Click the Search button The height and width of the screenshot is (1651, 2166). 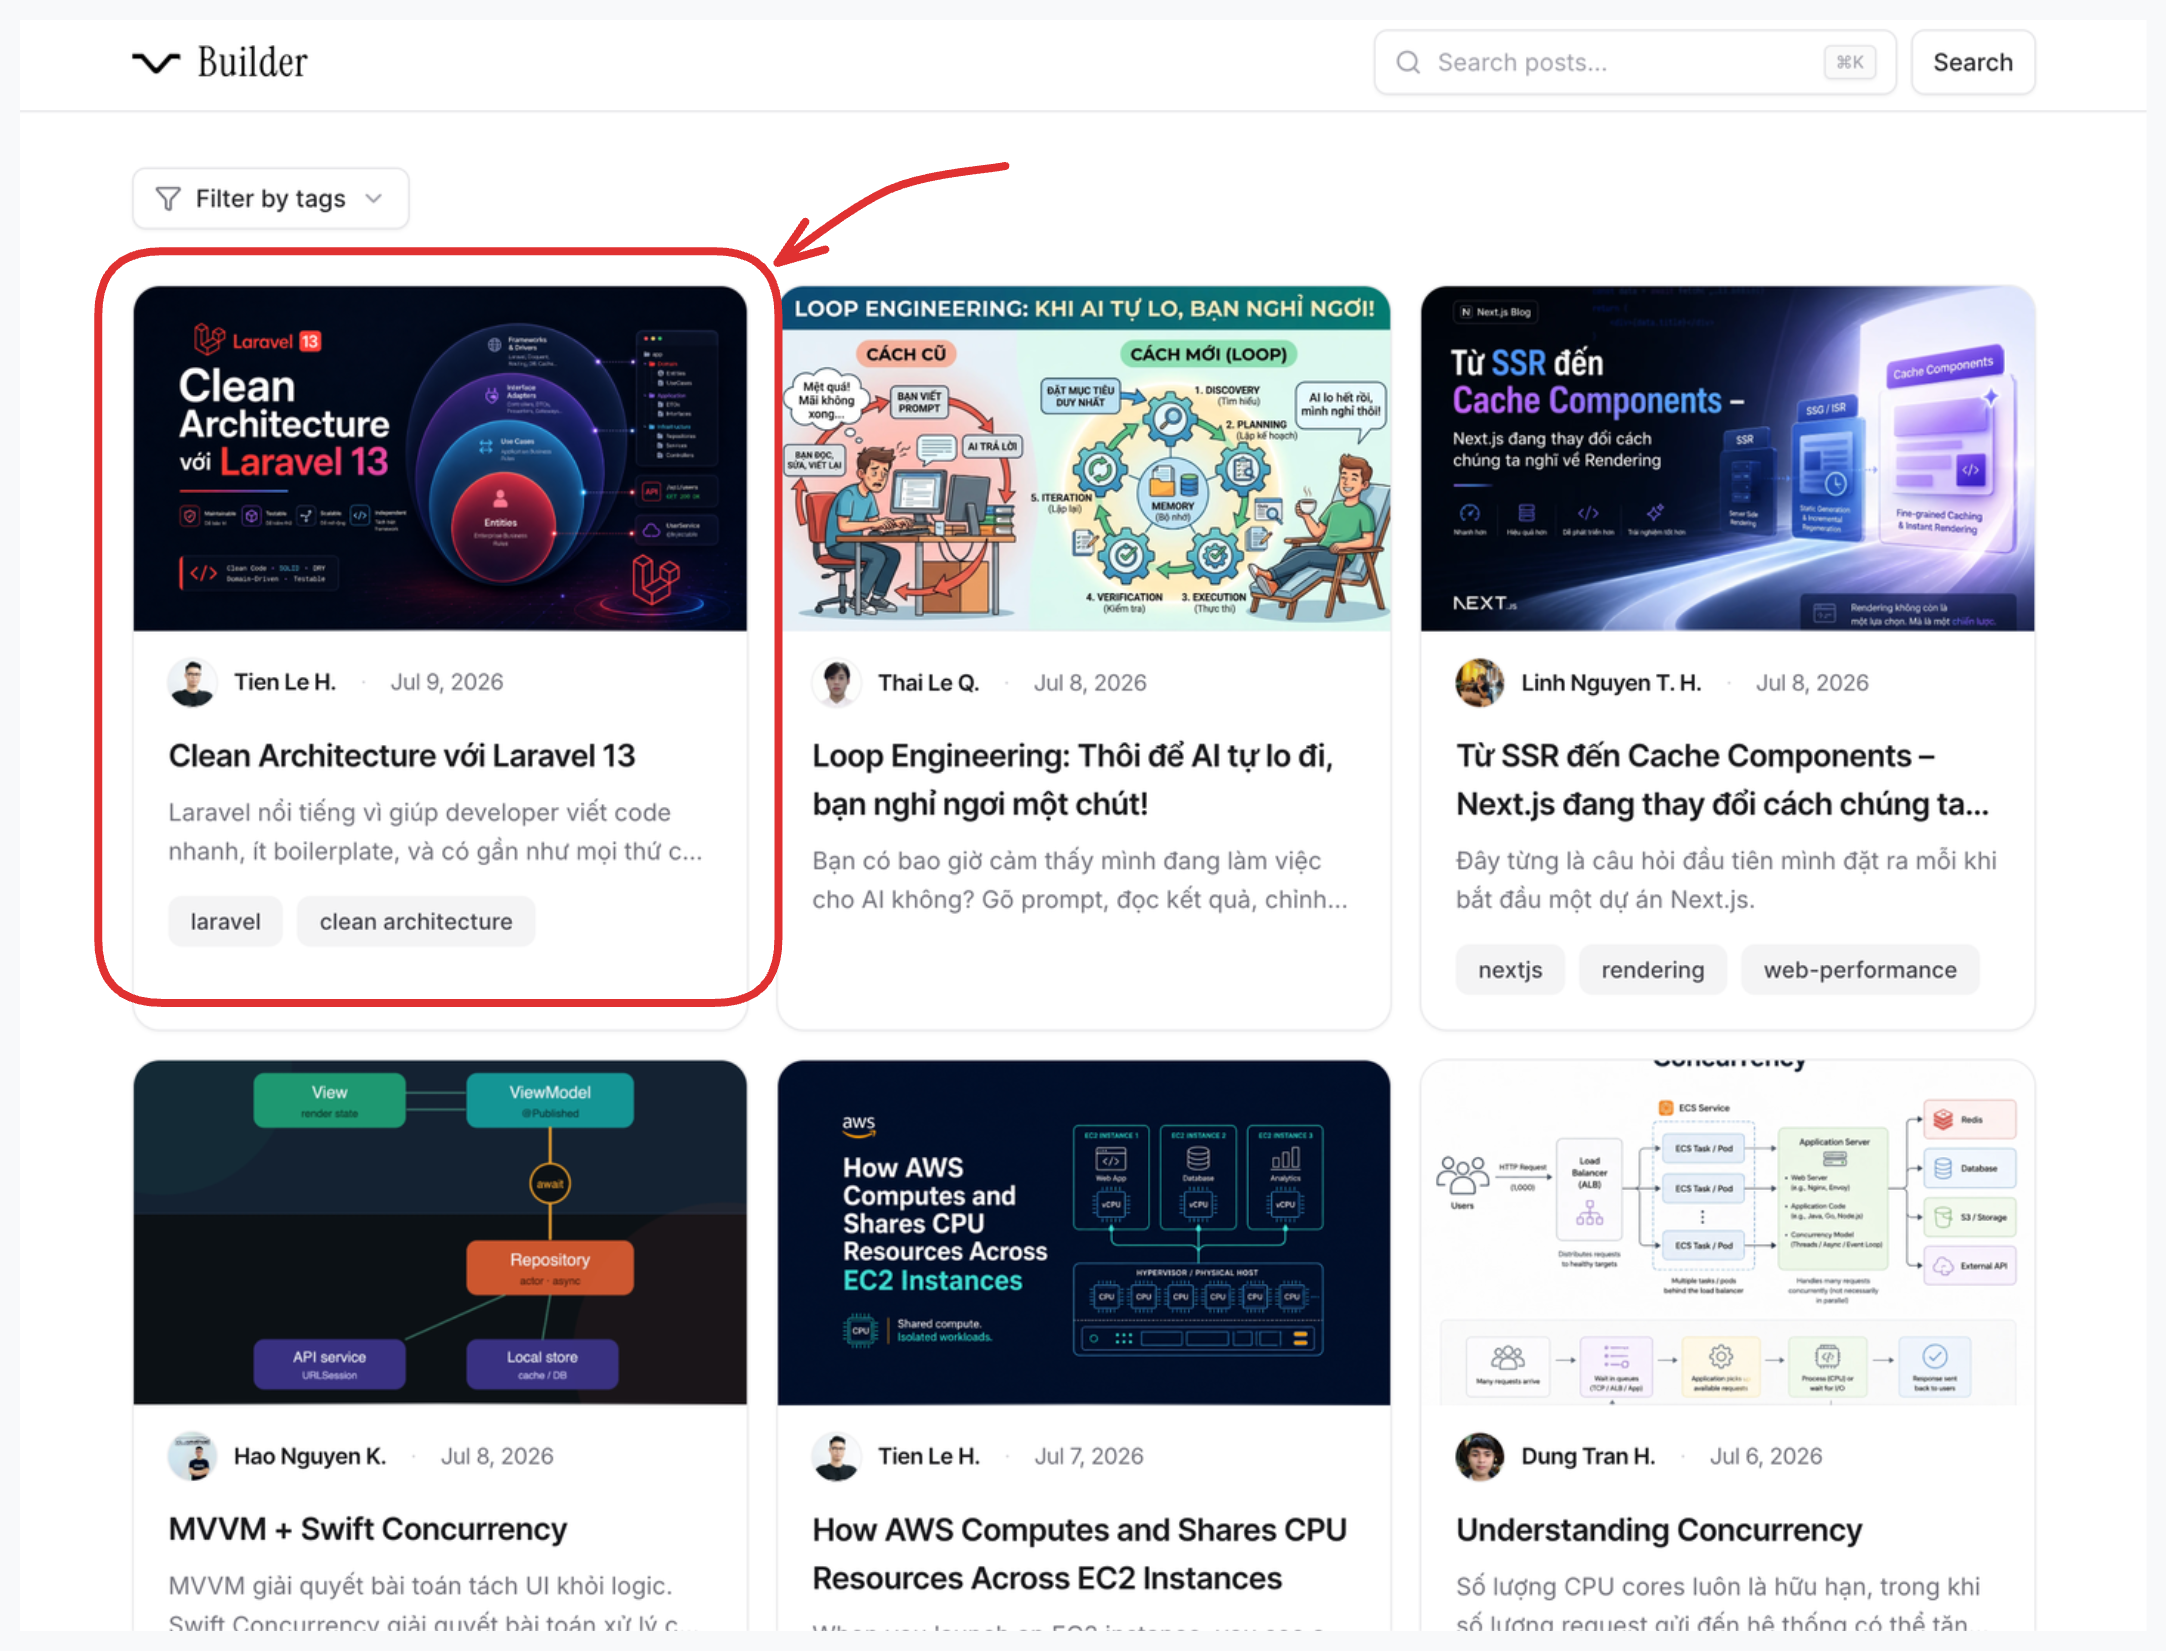tap(1973, 63)
